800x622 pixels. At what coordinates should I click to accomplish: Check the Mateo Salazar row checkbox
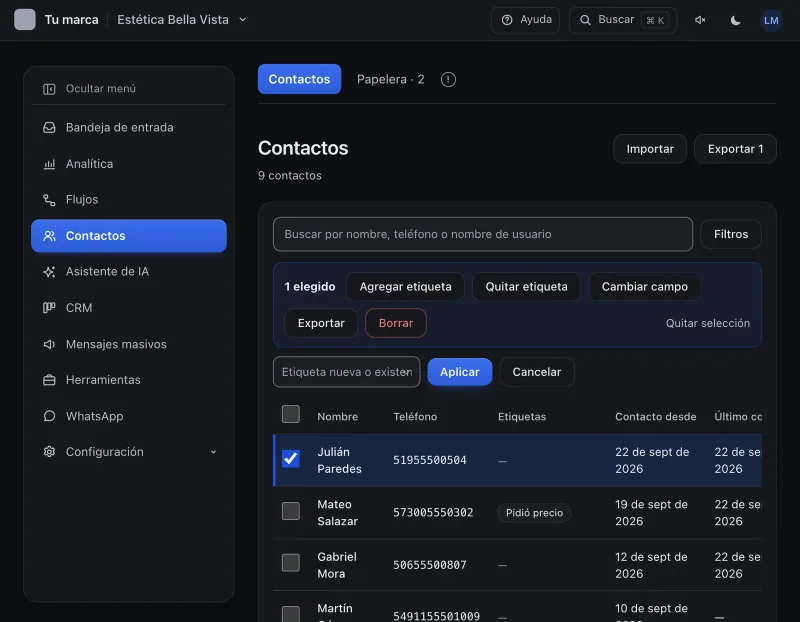(291, 511)
